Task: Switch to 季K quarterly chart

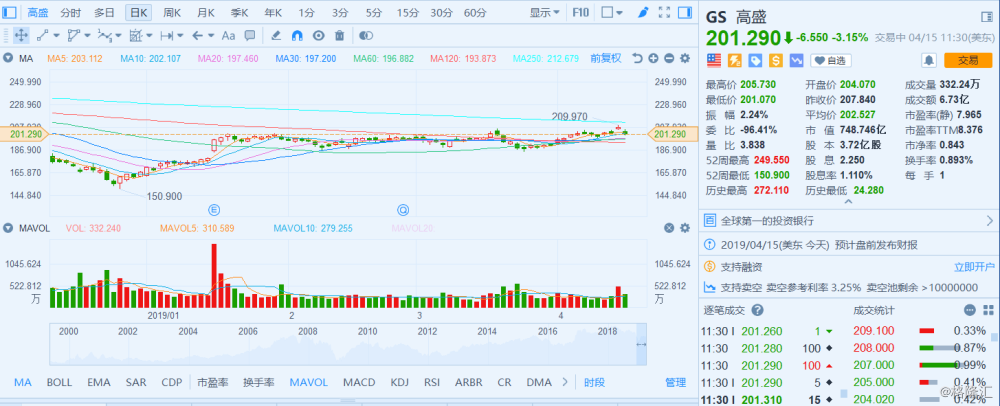Action: [240, 12]
